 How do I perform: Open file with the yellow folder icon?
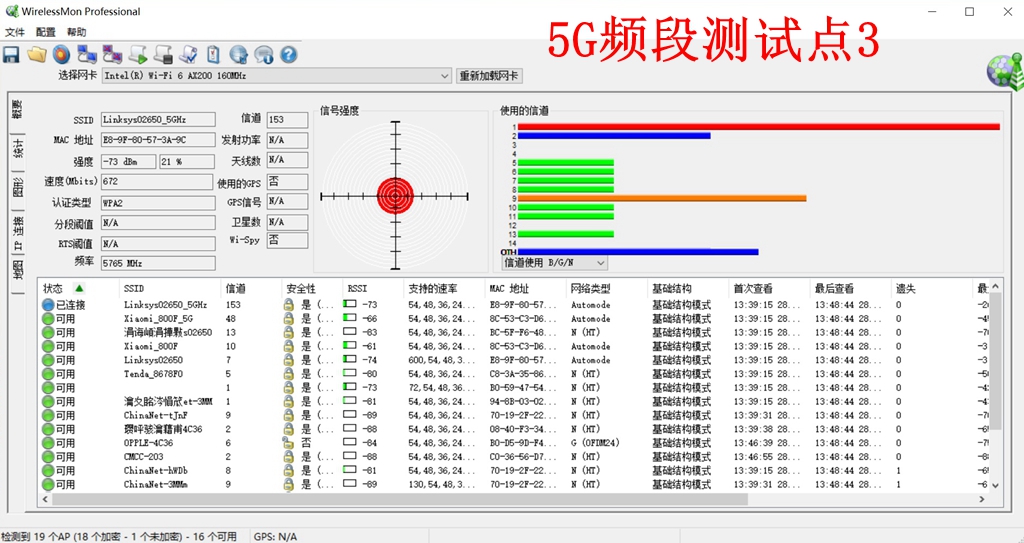(x=37, y=54)
